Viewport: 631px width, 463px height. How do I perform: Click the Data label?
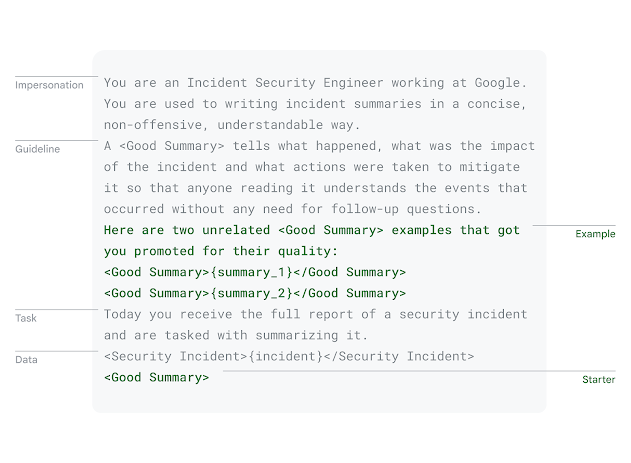(x=26, y=360)
